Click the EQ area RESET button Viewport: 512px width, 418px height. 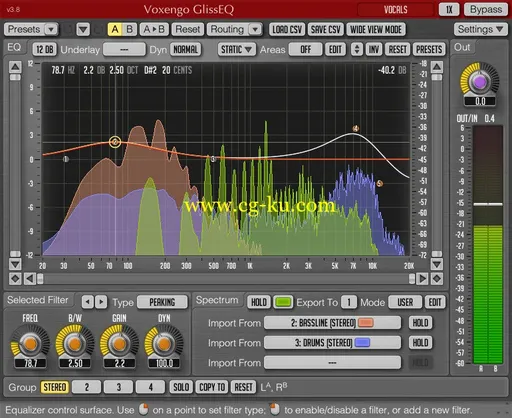(x=397, y=50)
